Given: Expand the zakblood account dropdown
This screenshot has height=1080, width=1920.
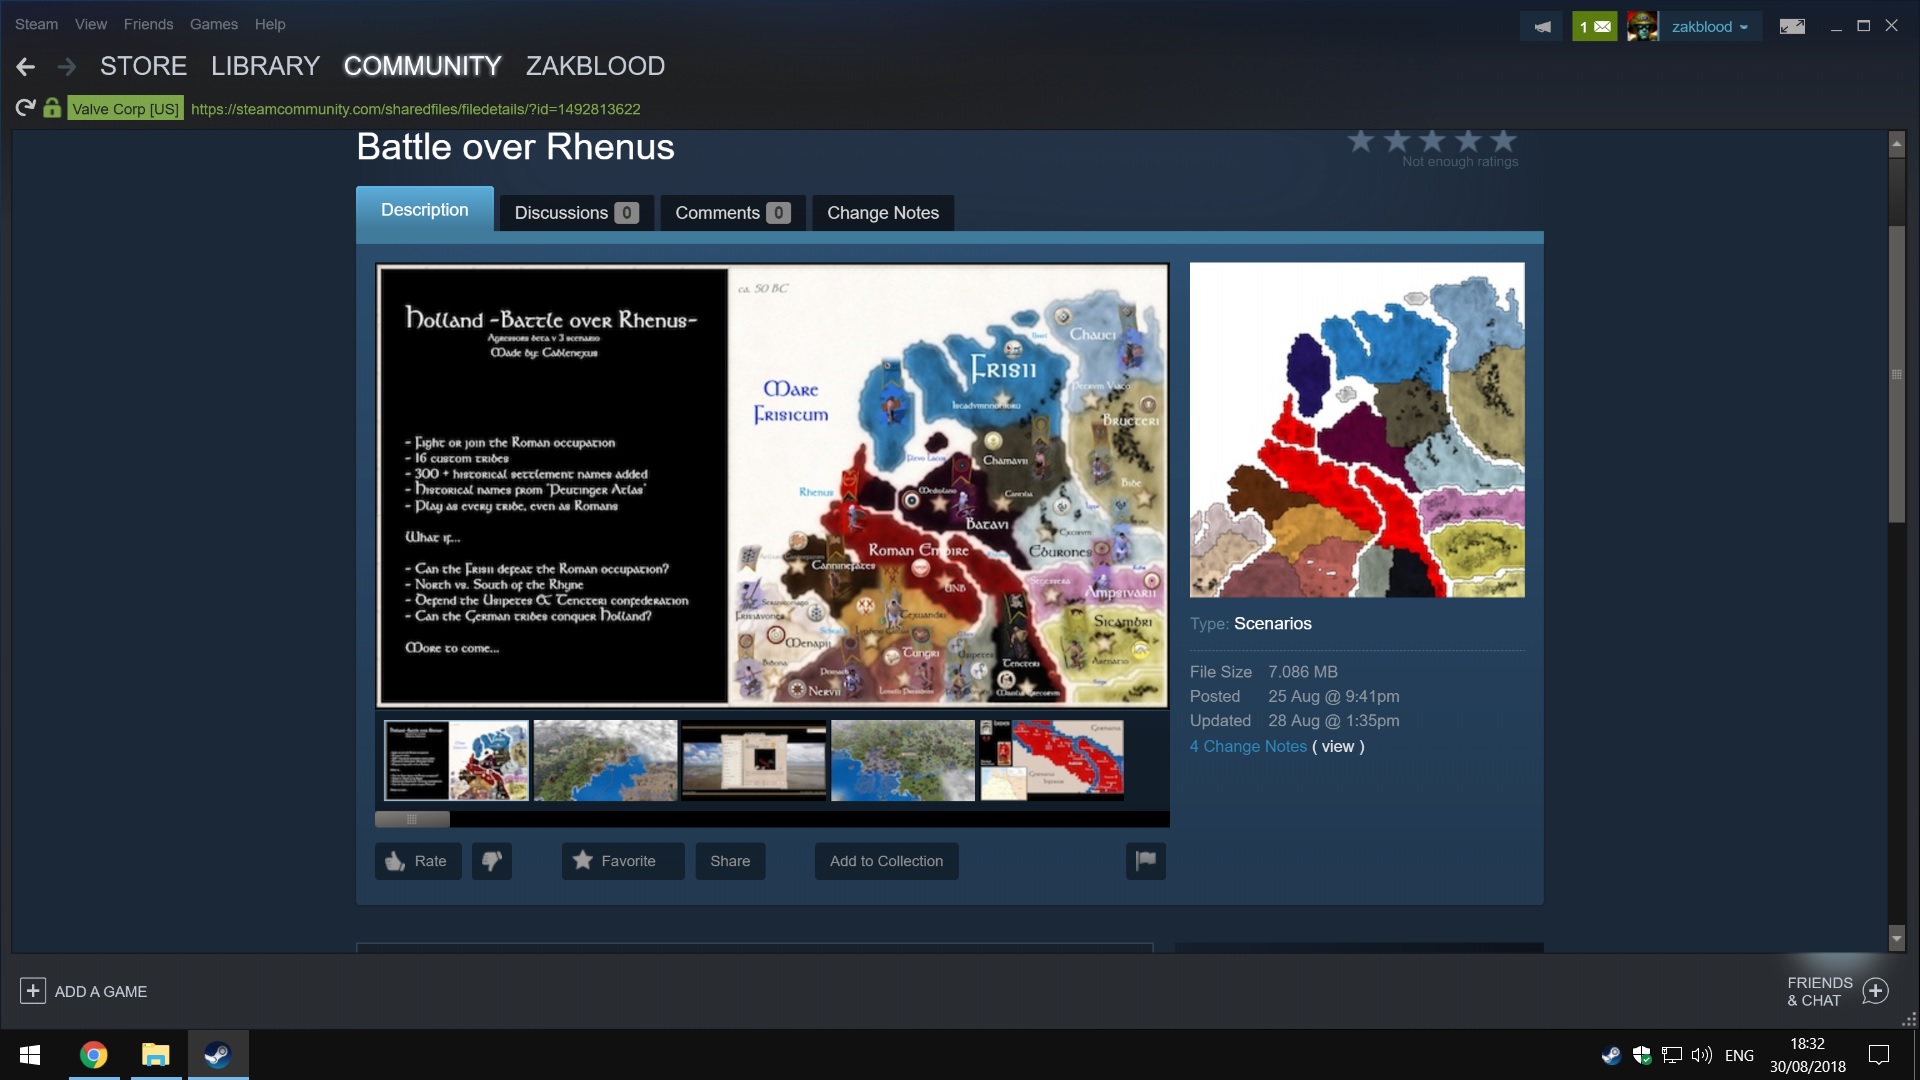Looking at the screenshot, I should (1709, 27).
